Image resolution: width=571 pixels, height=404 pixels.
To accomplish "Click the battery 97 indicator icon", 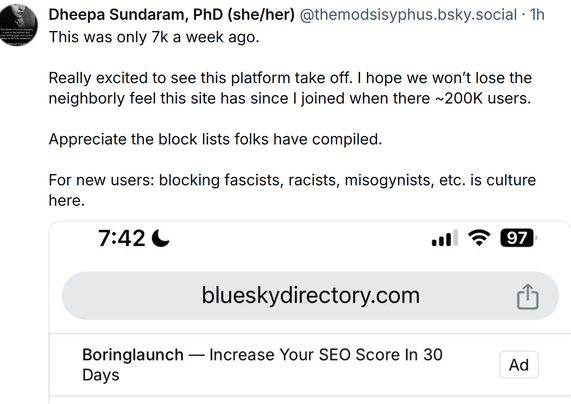I will pos(518,238).
